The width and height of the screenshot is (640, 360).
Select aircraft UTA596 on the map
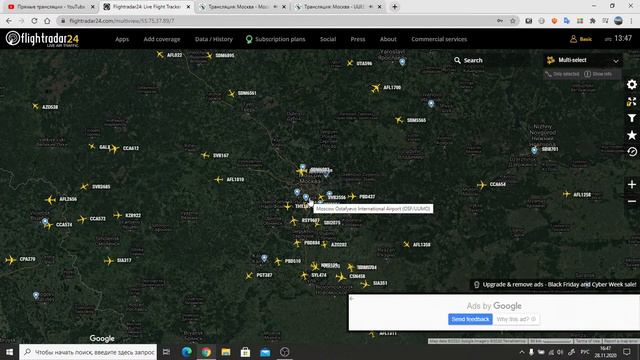point(350,63)
